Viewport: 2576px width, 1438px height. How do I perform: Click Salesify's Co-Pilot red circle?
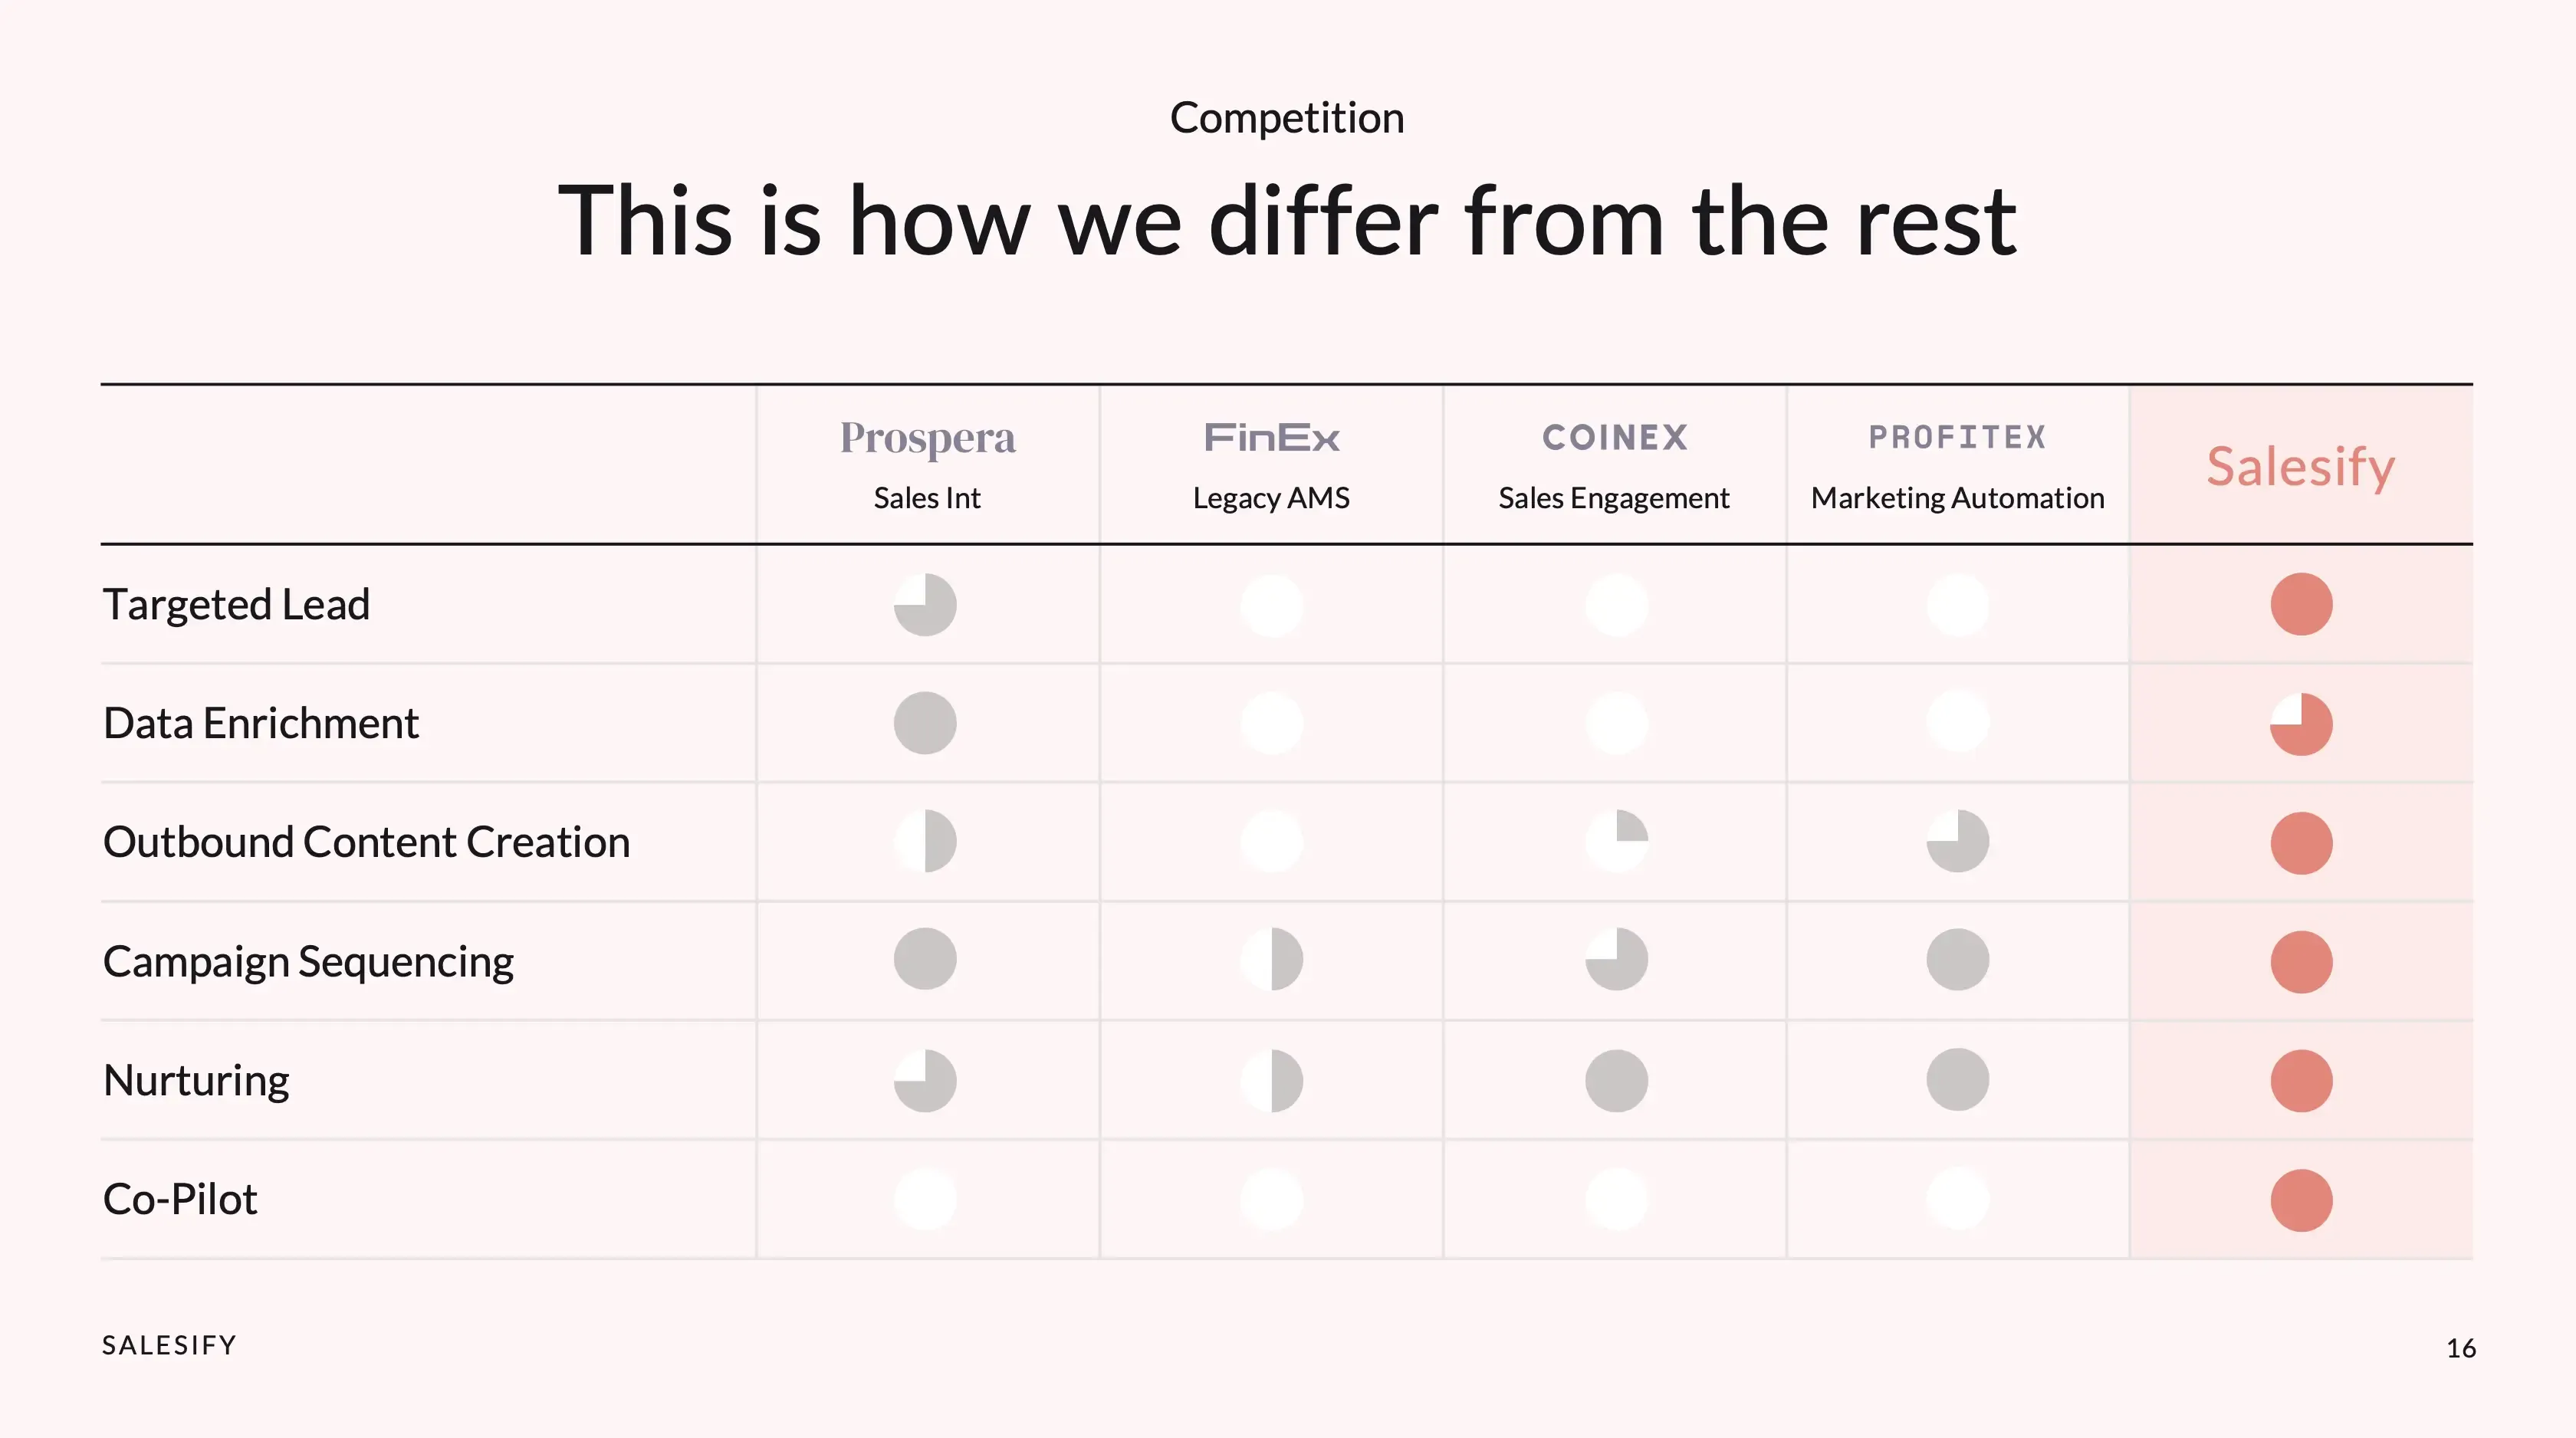2301,1200
